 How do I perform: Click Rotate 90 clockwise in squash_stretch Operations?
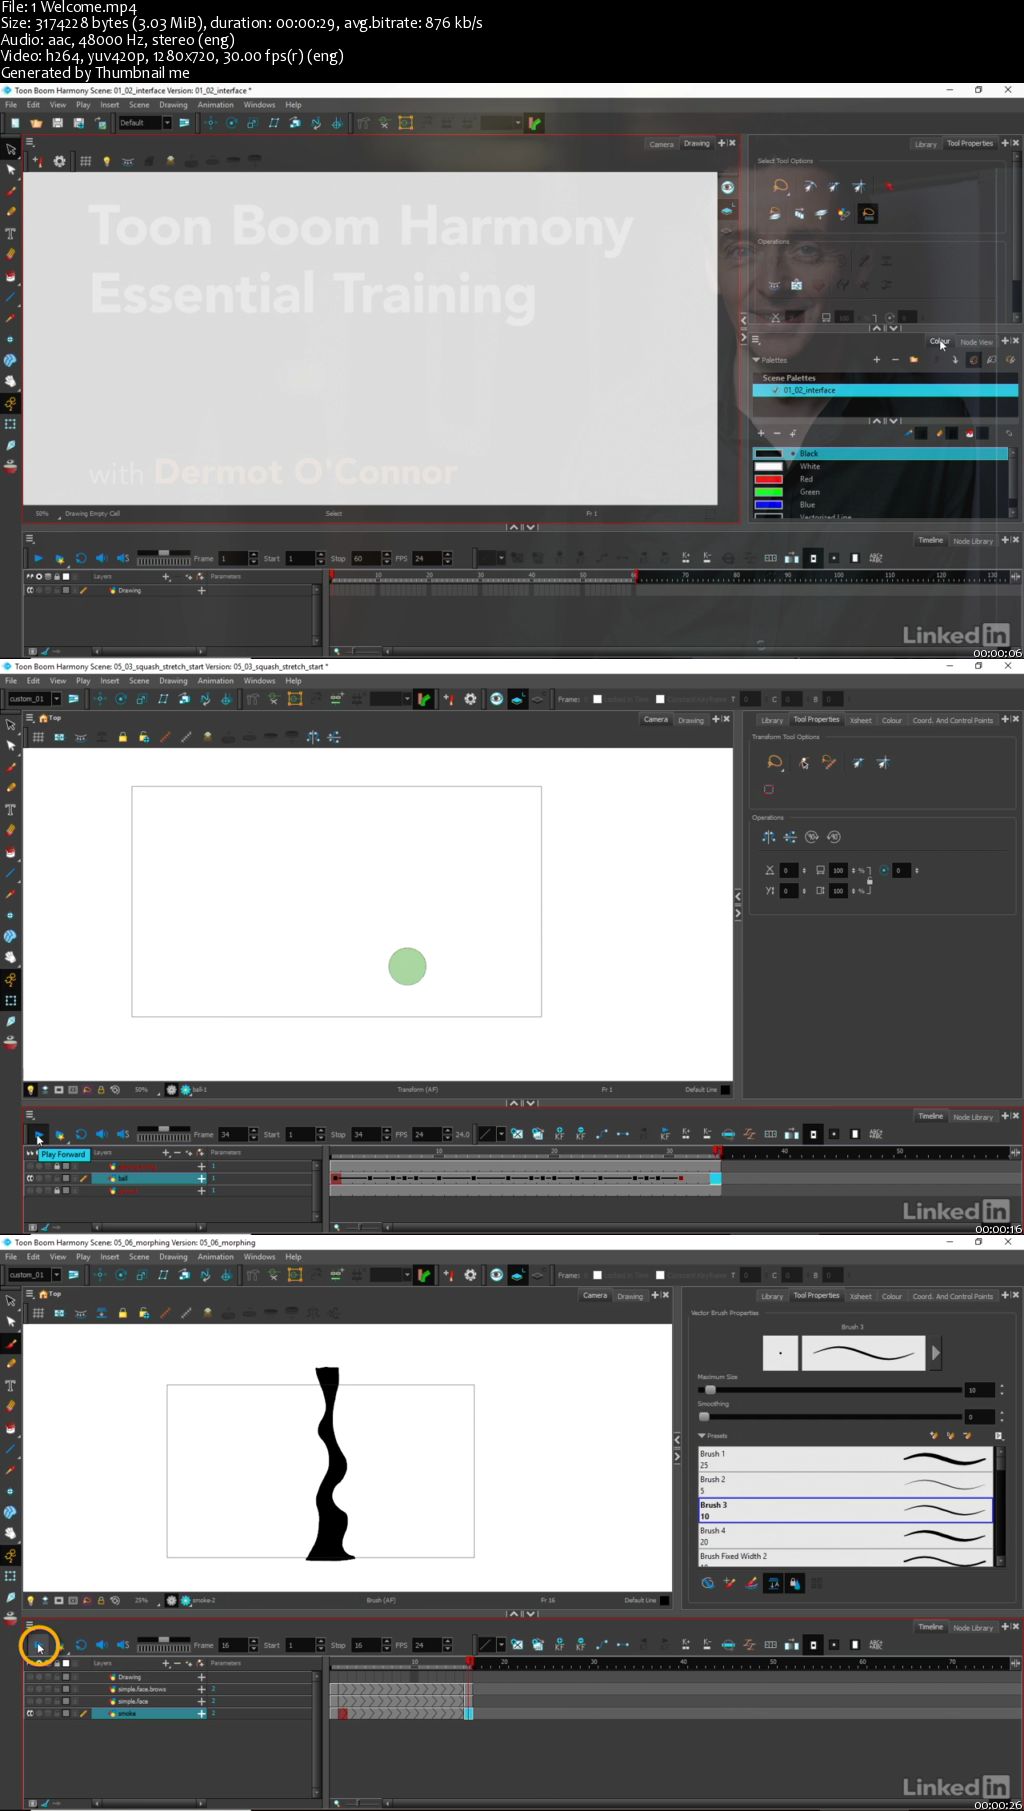812,837
